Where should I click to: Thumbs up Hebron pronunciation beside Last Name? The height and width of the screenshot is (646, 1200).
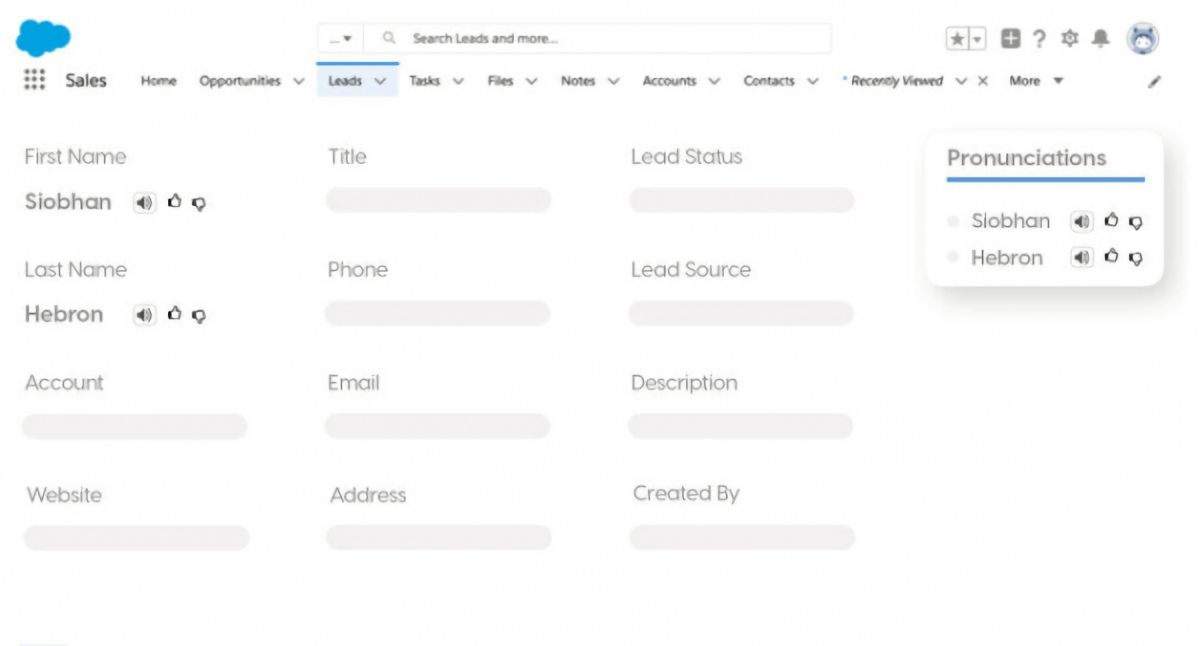click(x=175, y=314)
